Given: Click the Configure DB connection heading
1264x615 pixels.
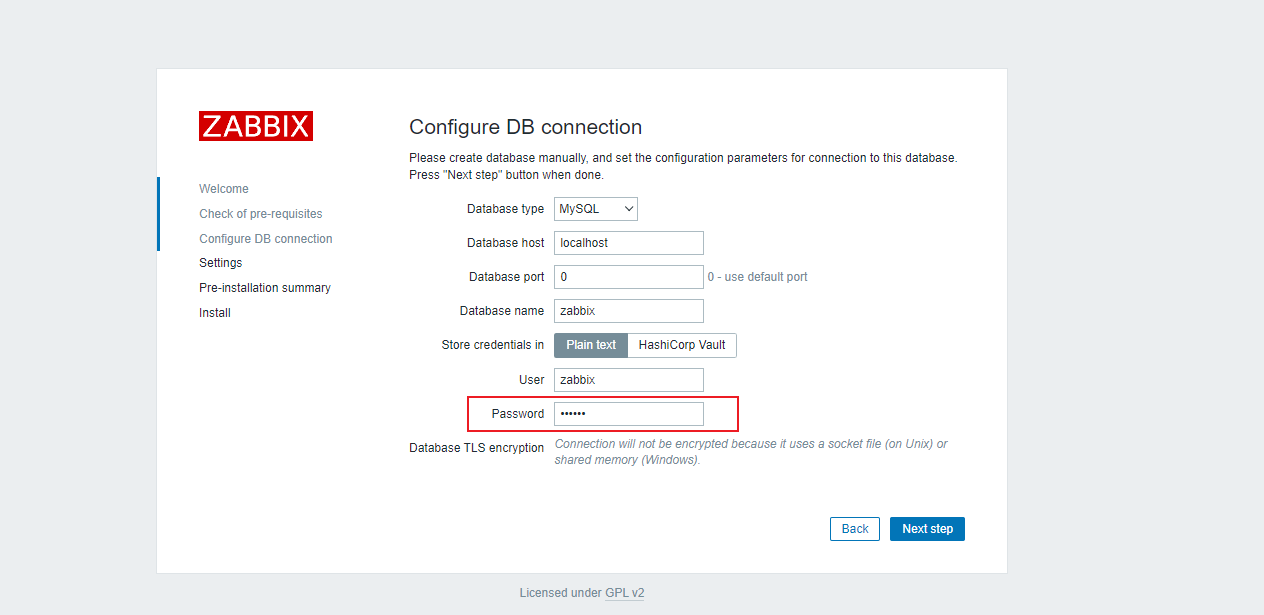Looking at the screenshot, I should click(x=526, y=127).
